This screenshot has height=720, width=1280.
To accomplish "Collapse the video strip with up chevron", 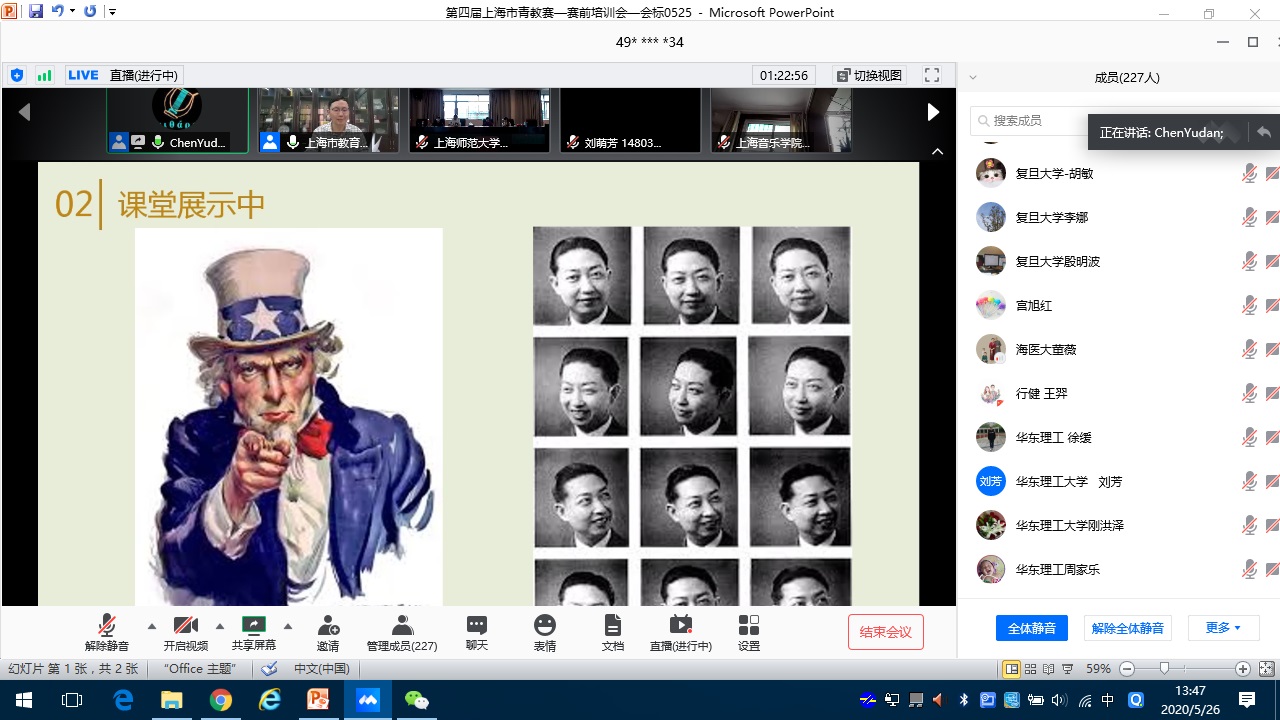I will coord(937,152).
